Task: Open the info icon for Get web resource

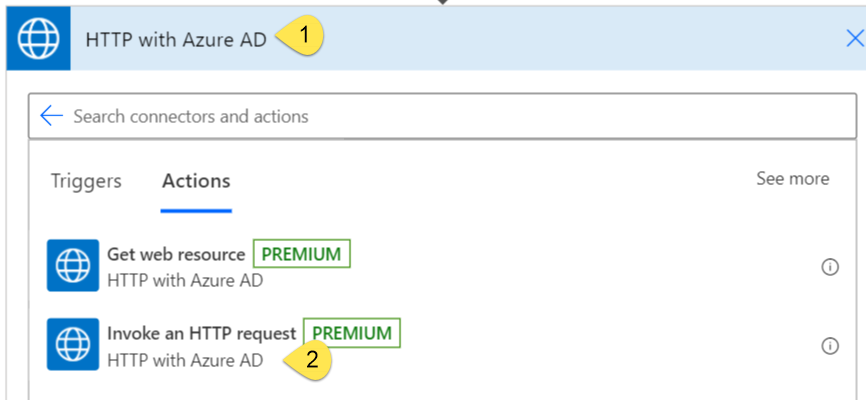Action: pyautogui.click(x=829, y=266)
